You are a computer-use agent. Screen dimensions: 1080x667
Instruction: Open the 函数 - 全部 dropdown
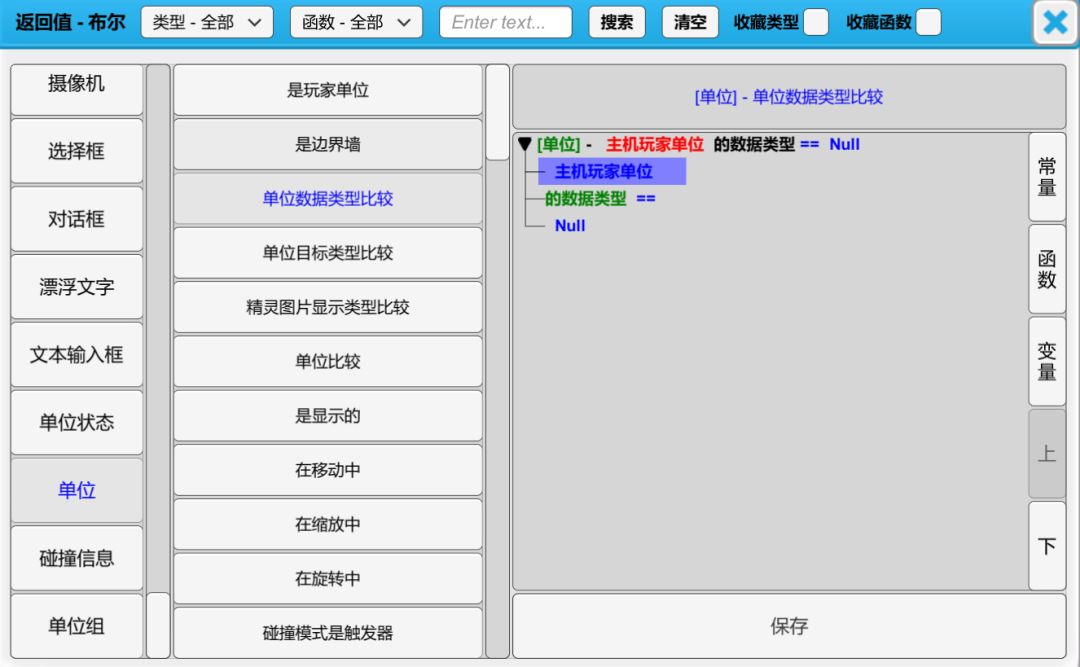(x=356, y=22)
